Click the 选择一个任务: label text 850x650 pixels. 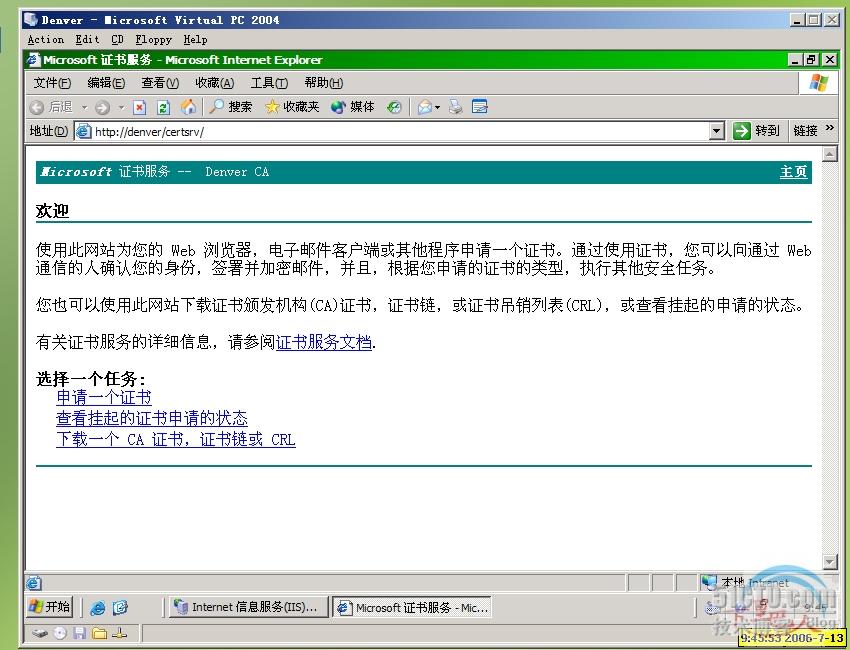(91, 378)
